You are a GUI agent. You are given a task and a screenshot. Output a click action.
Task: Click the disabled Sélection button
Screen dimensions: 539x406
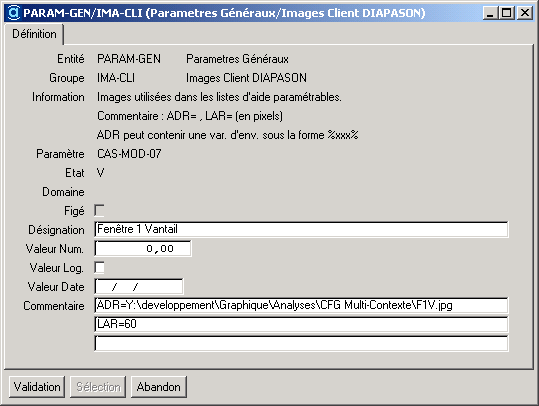98,387
